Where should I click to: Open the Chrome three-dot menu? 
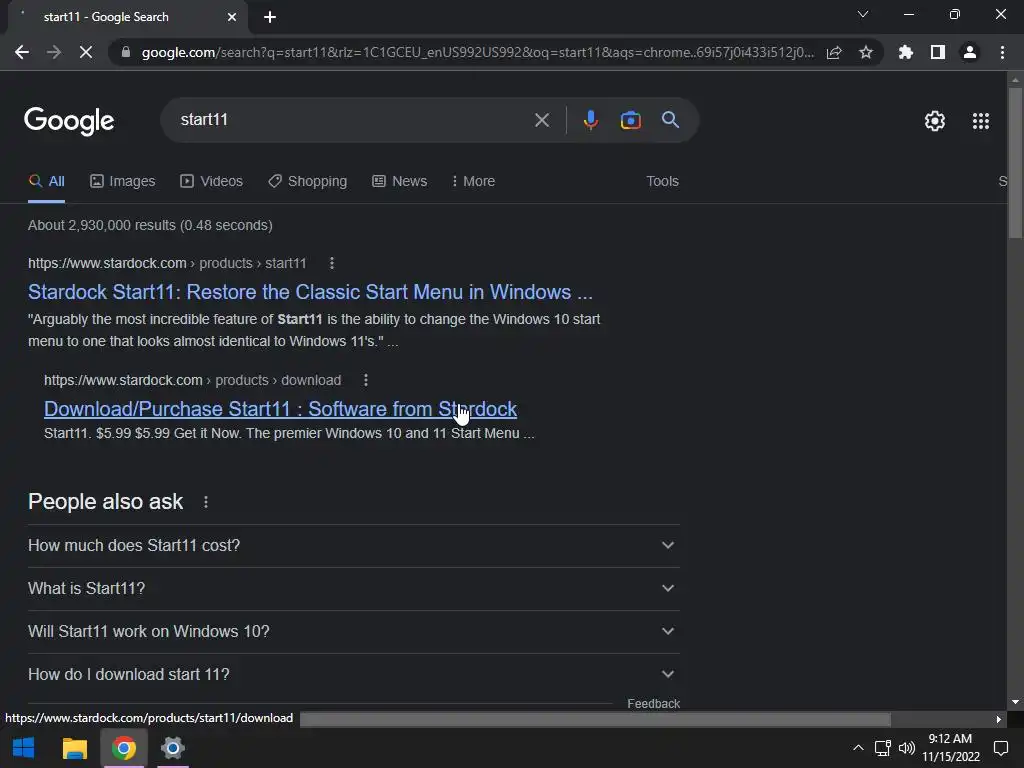(1002, 52)
